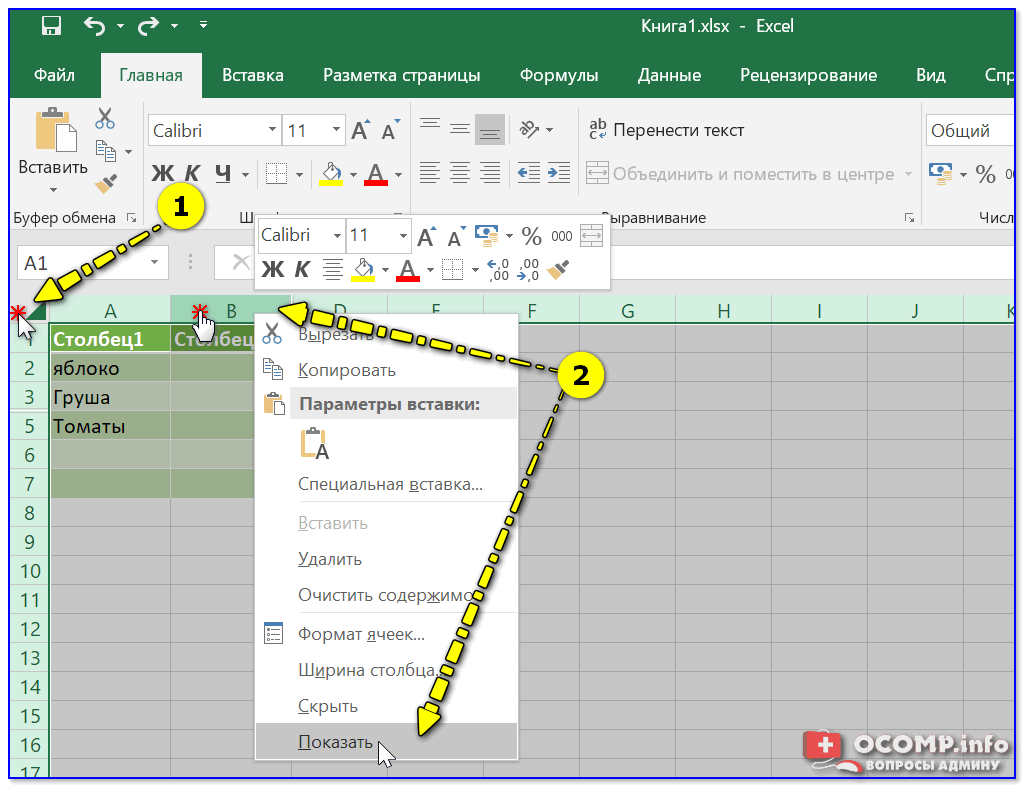Click the Increase Font Size icon in ribbon
The height and width of the screenshot is (787, 1024).
pos(360,130)
